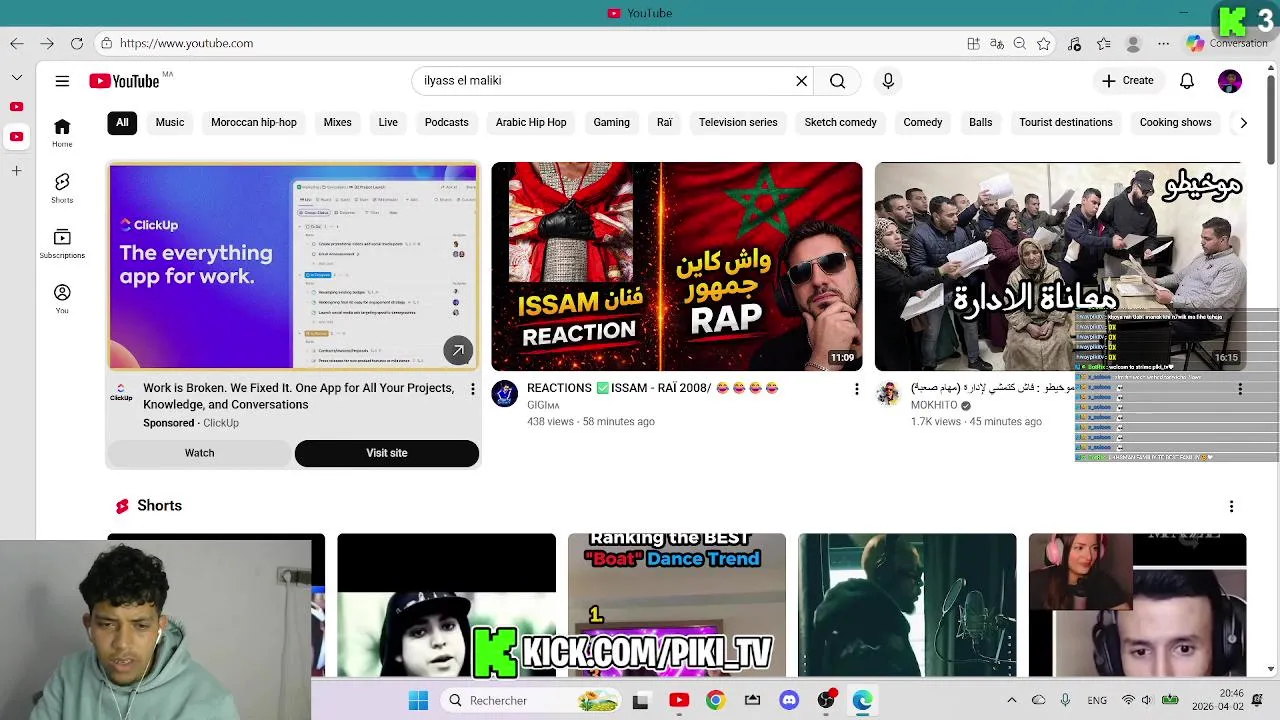The image size is (1280, 720).
Task: Play the MOKHITO administration video thumbnail
Action: [x=1060, y=267]
